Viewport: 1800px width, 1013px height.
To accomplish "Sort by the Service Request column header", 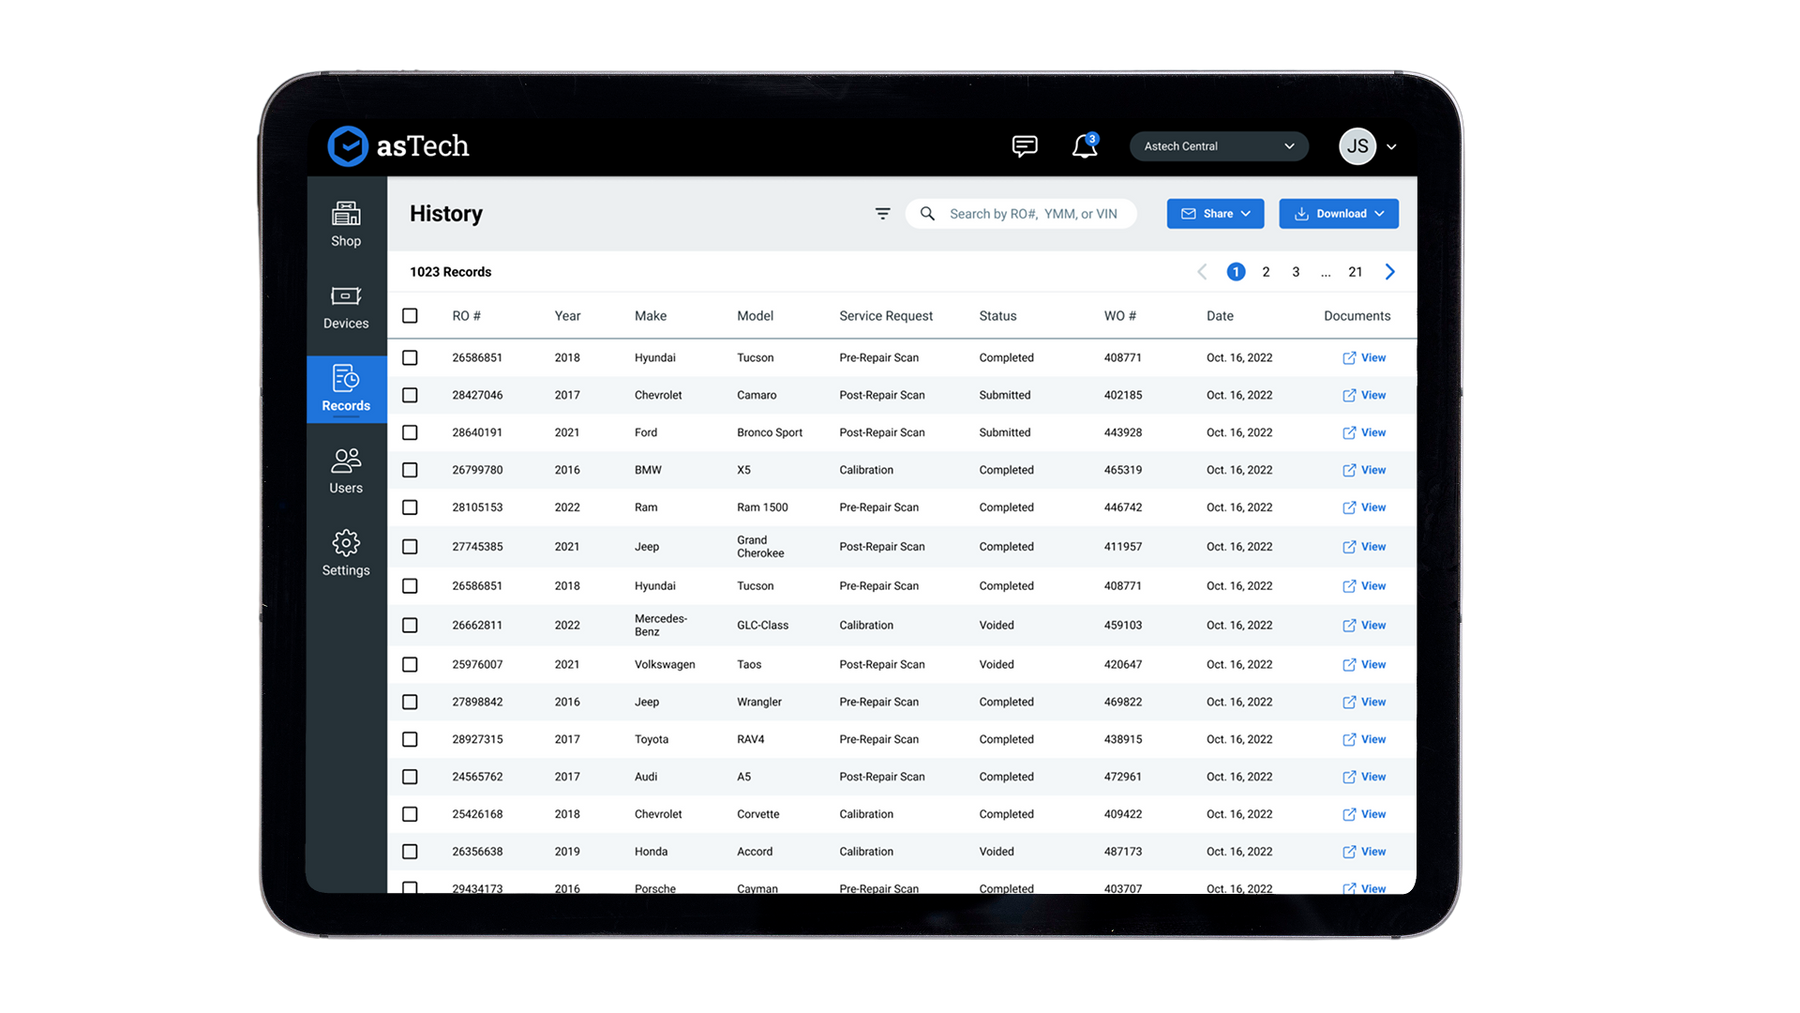I will (x=886, y=316).
